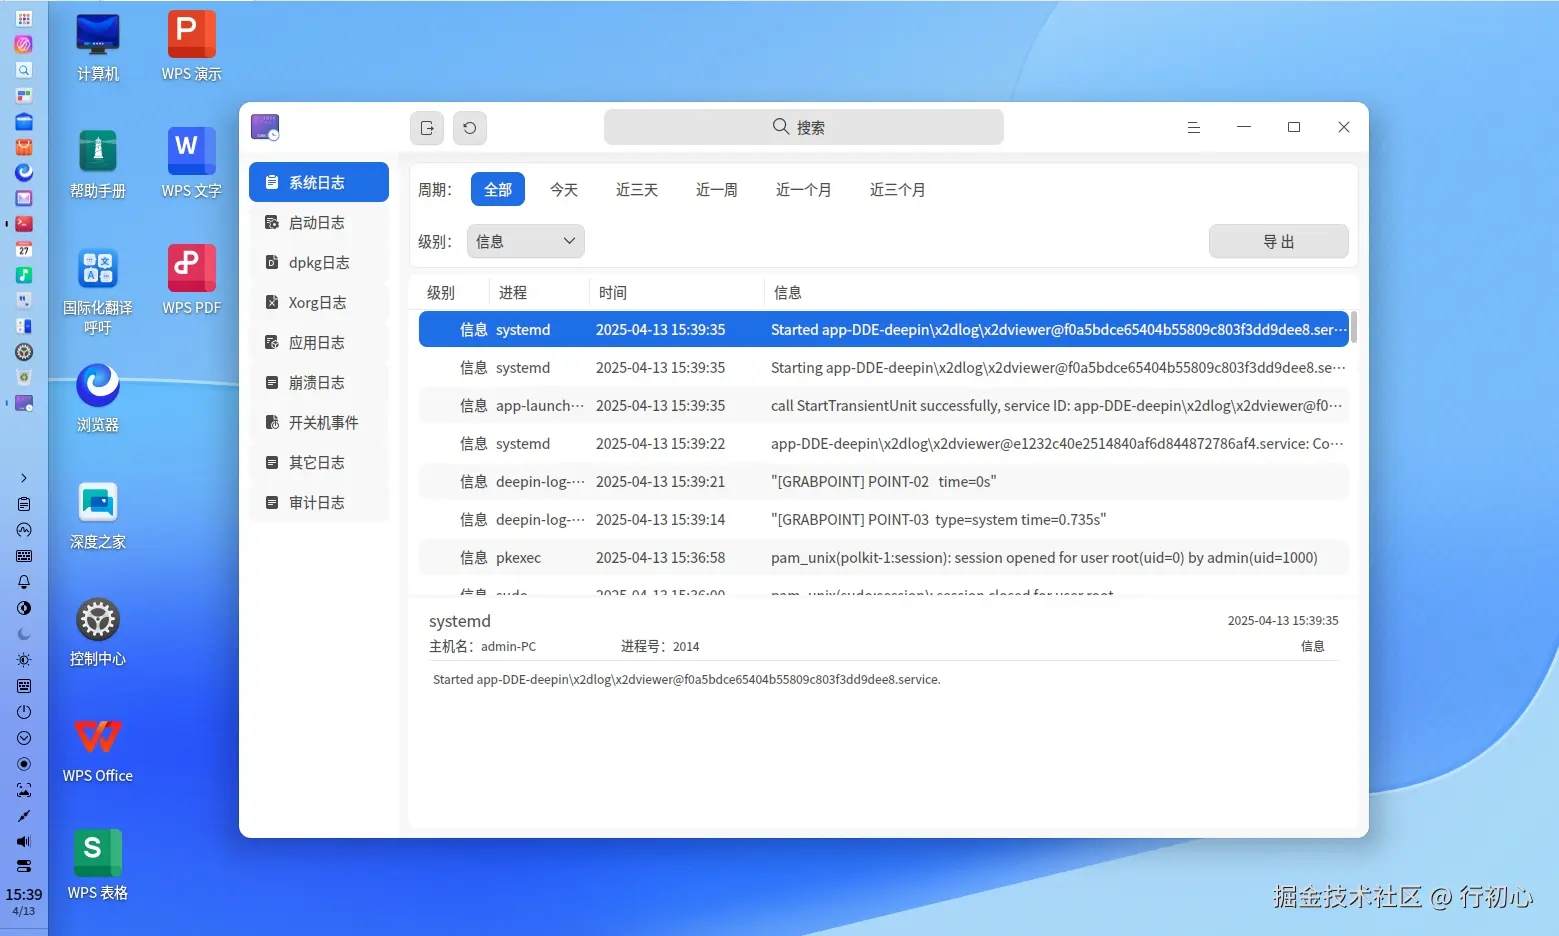Click the export icon button in title bar
The height and width of the screenshot is (936, 1559).
pyautogui.click(x=427, y=128)
